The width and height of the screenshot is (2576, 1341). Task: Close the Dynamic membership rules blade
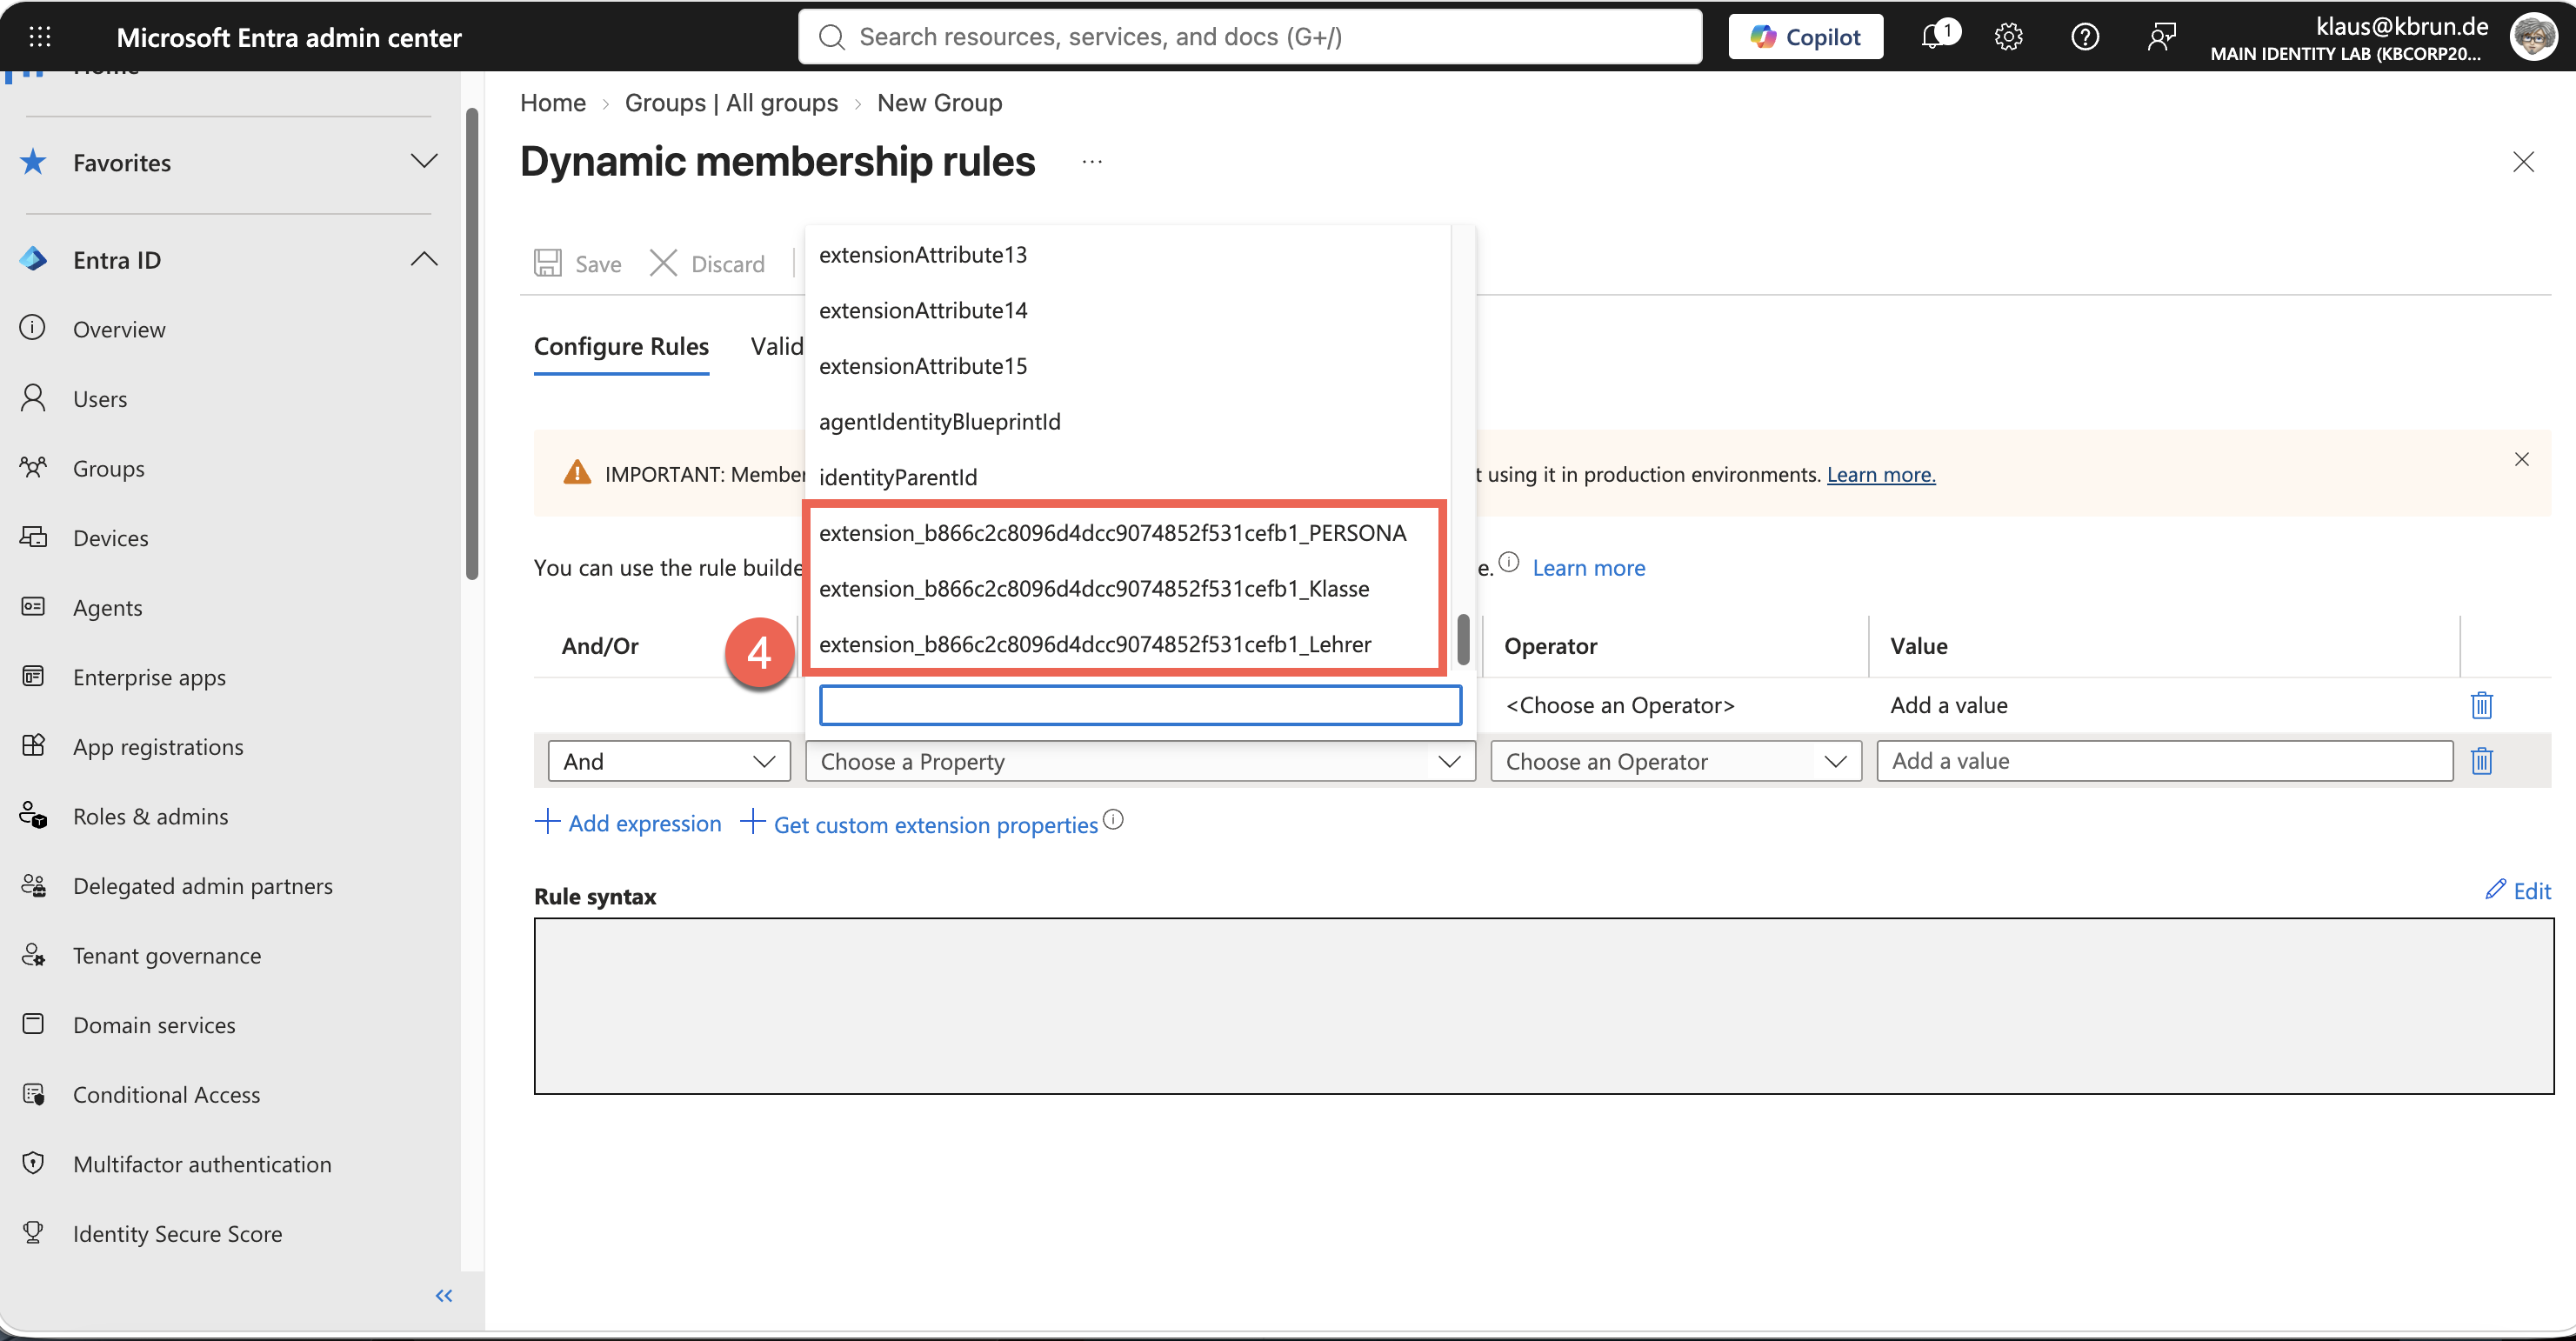pos(2523,162)
